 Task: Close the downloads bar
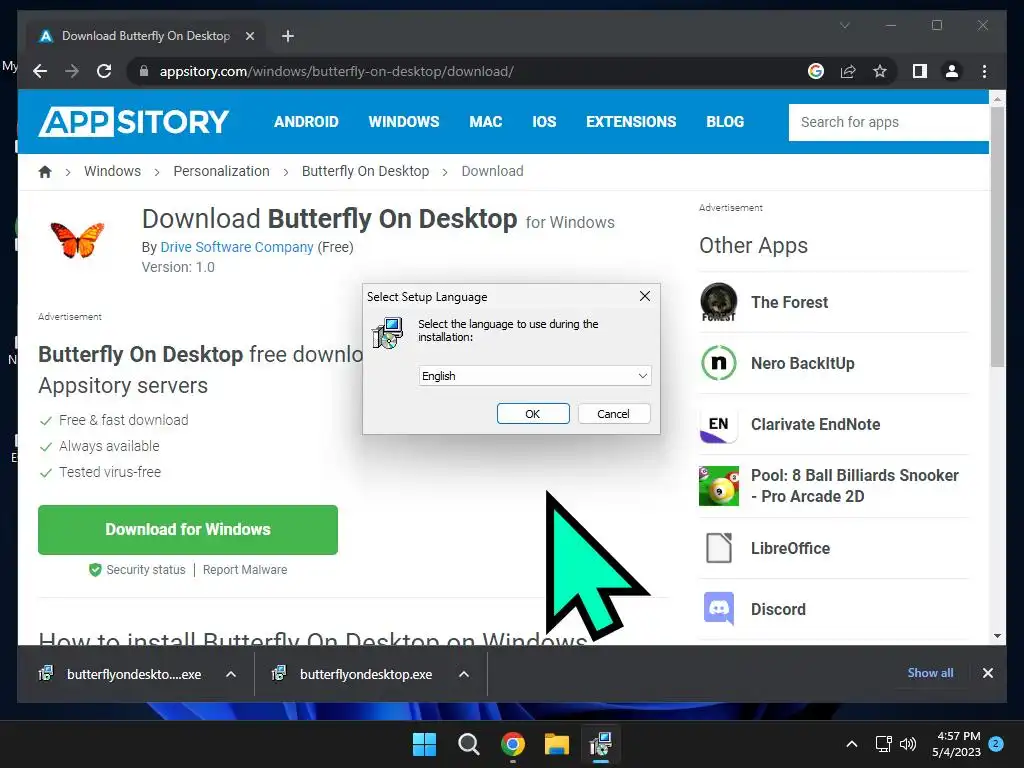coord(987,673)
